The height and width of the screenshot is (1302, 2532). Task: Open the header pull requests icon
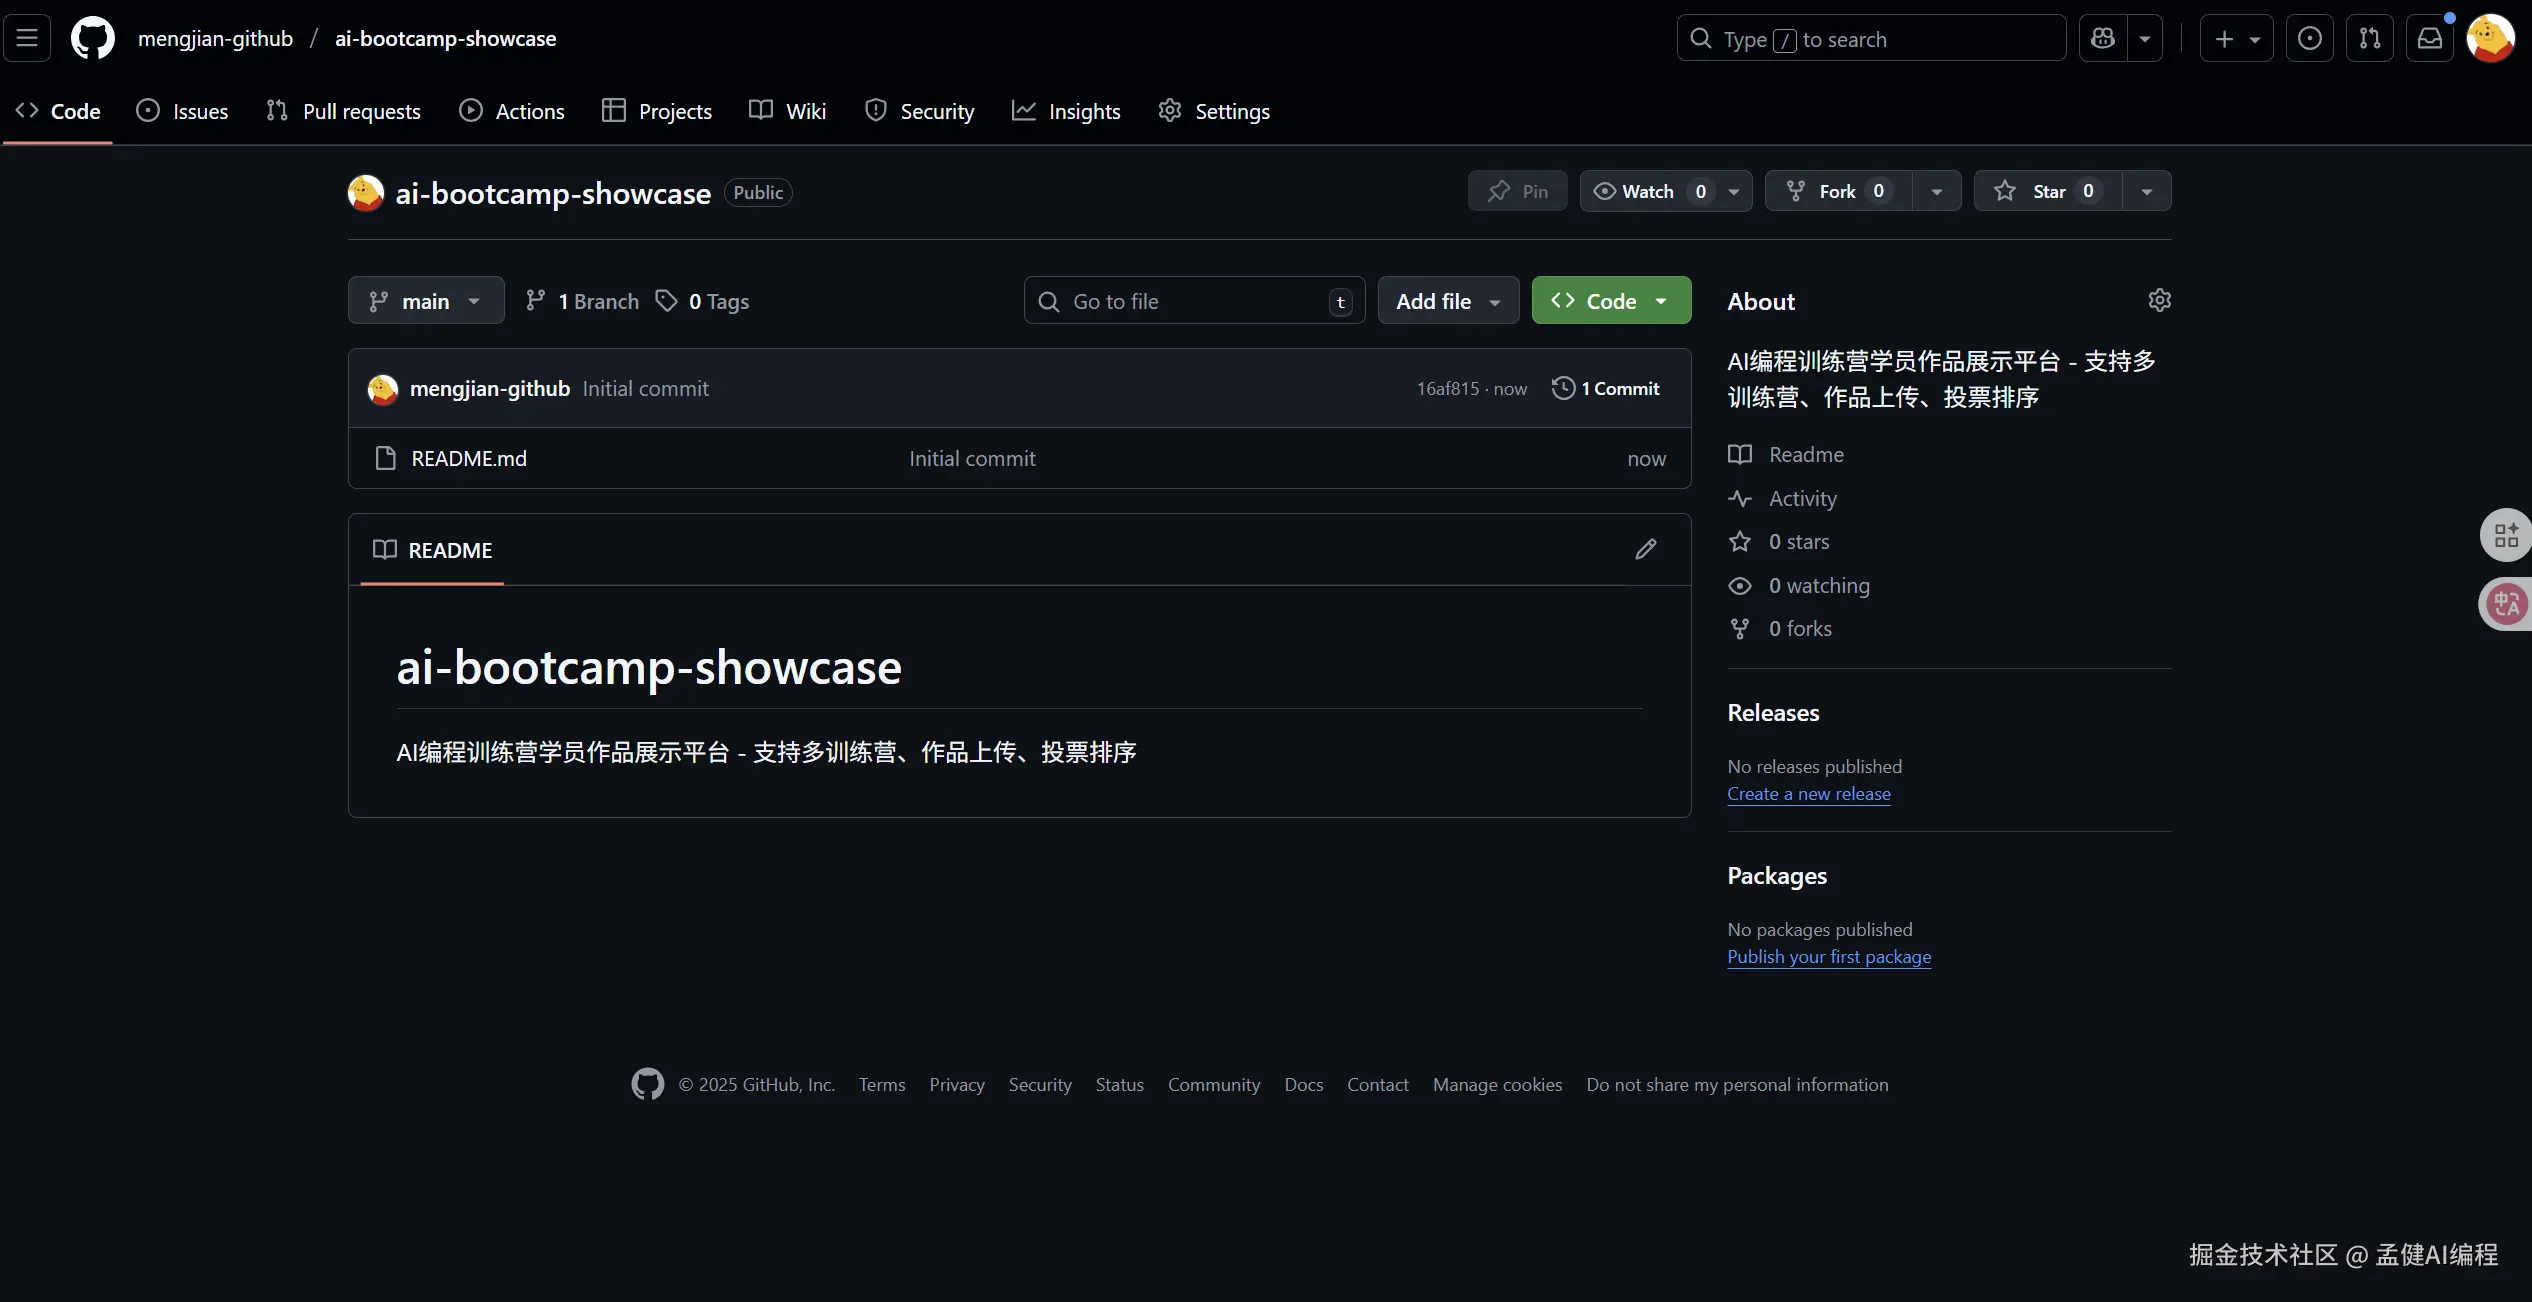click(2370, 38)
